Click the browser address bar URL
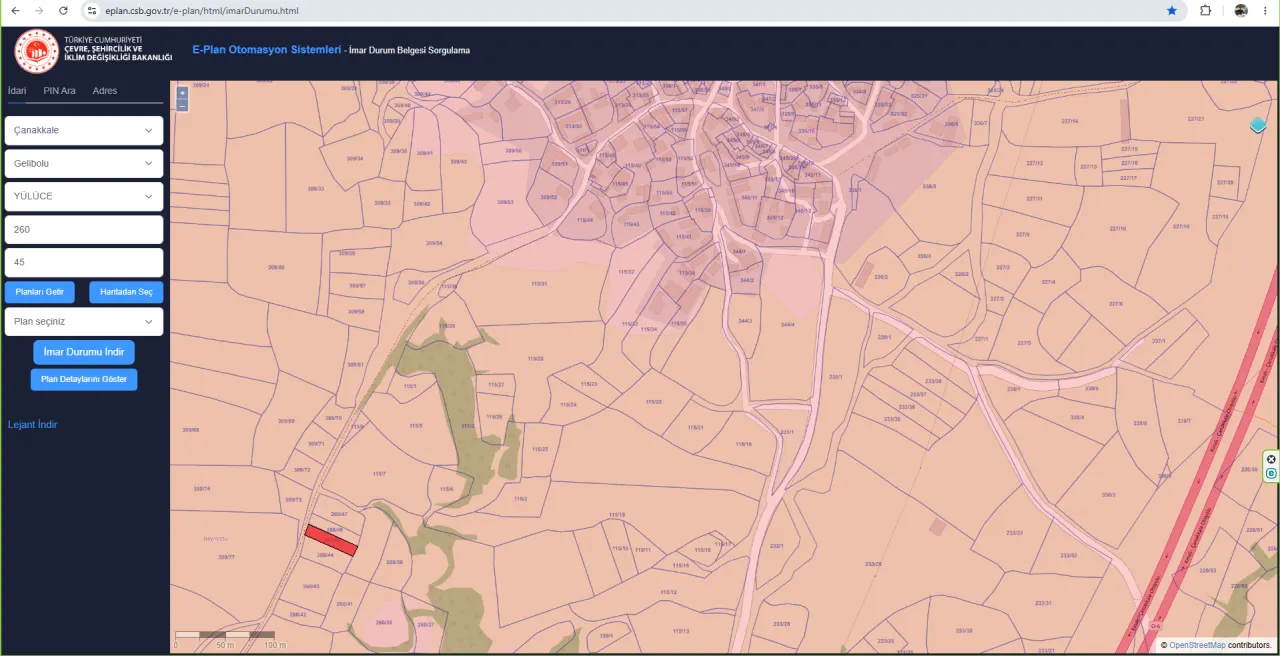Image resolution: width=1280 pixels, height=656 pixels. point(201,11)
